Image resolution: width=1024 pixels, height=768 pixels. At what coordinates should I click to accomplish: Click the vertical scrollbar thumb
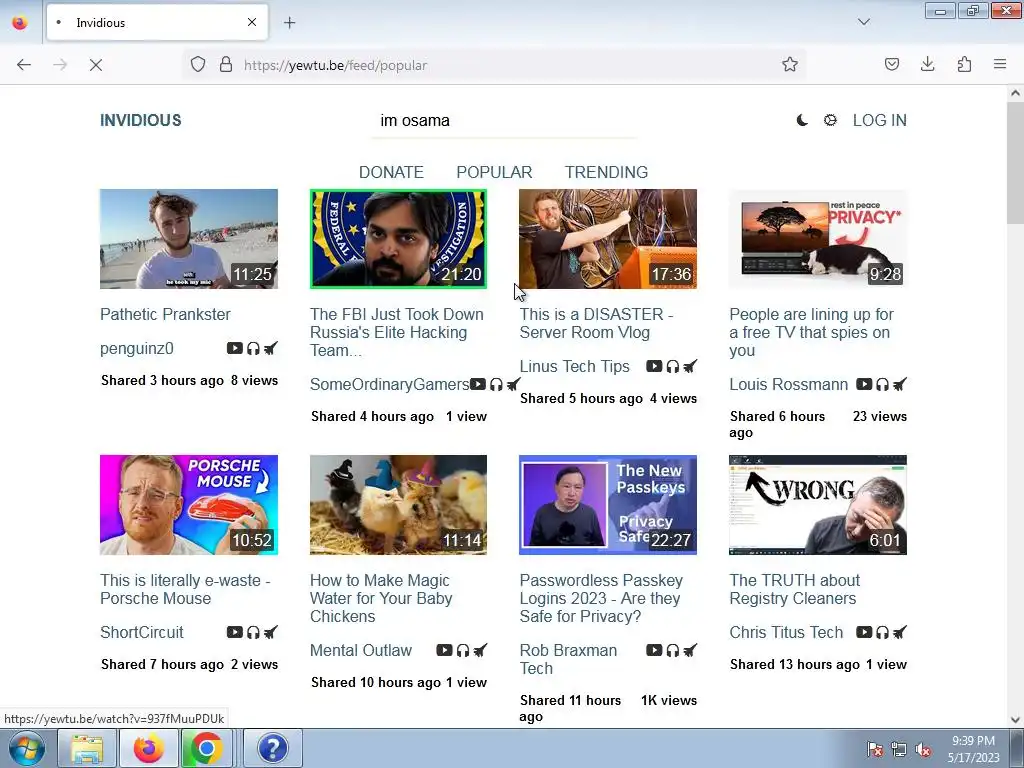[1015, 162]
